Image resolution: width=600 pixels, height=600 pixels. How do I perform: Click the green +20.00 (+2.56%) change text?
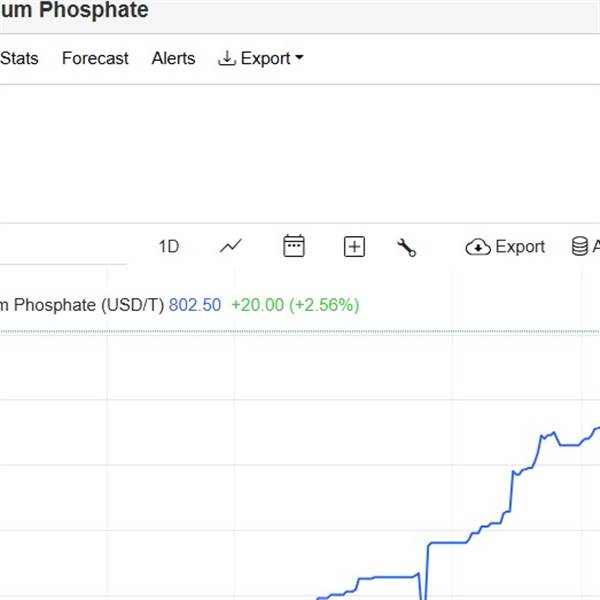tap(295, 305)
